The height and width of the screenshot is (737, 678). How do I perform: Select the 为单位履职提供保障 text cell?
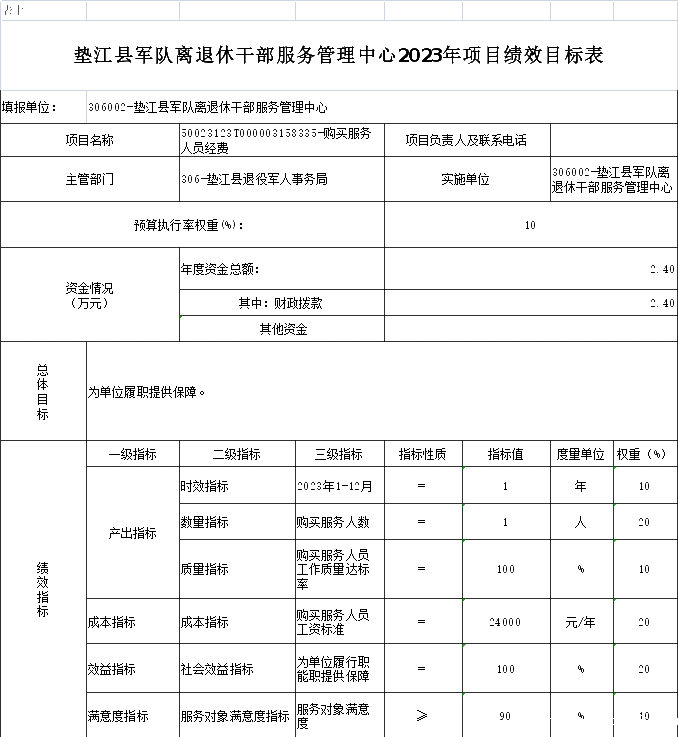381,392
